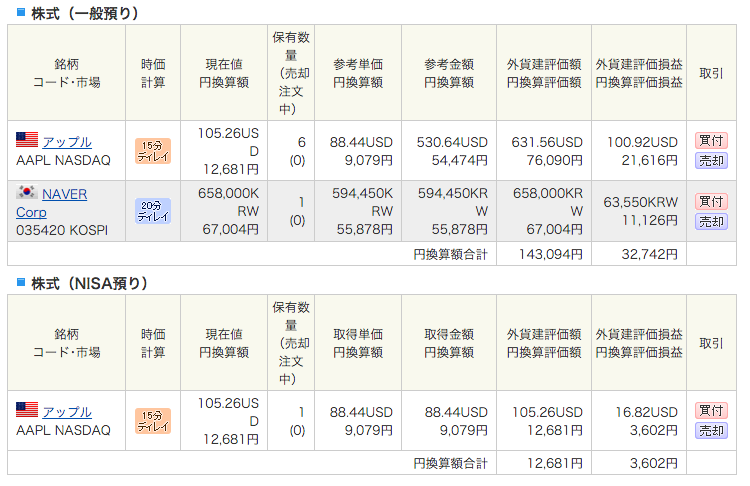Click 買付 for AAPL in 一般預り
The height and width of the screenshot is (486, 750).
[x=711, y=141]
